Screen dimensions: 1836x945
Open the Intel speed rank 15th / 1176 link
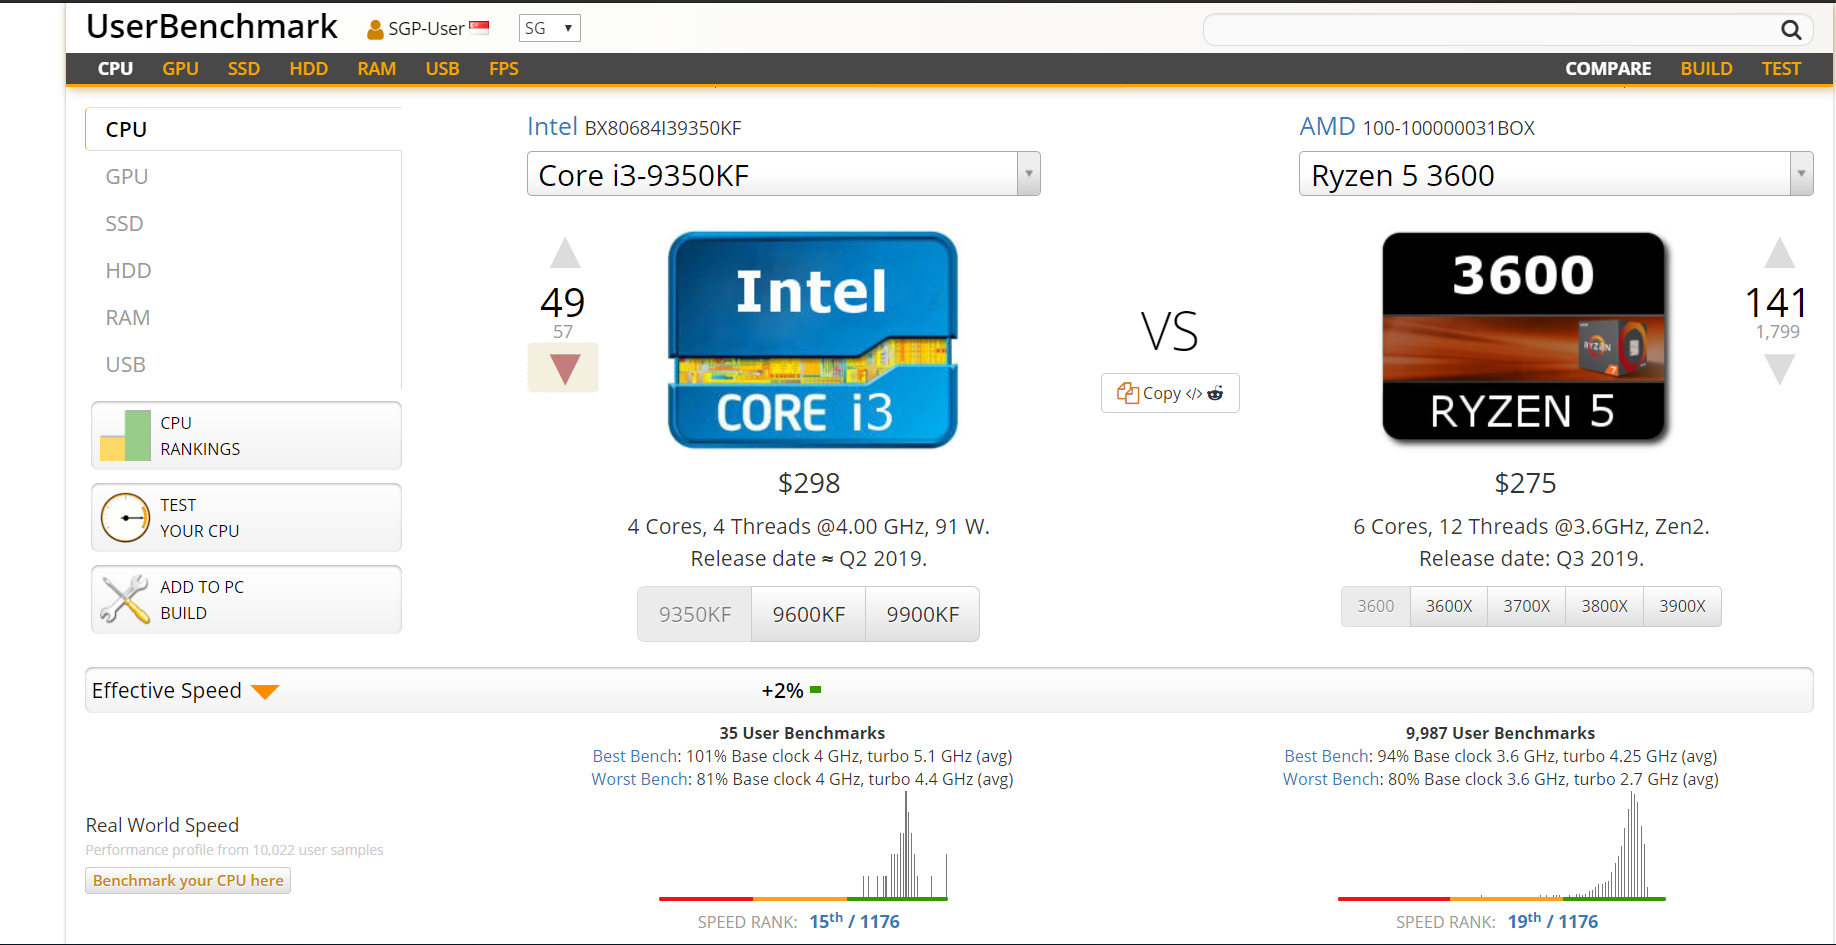coord(854,921)
